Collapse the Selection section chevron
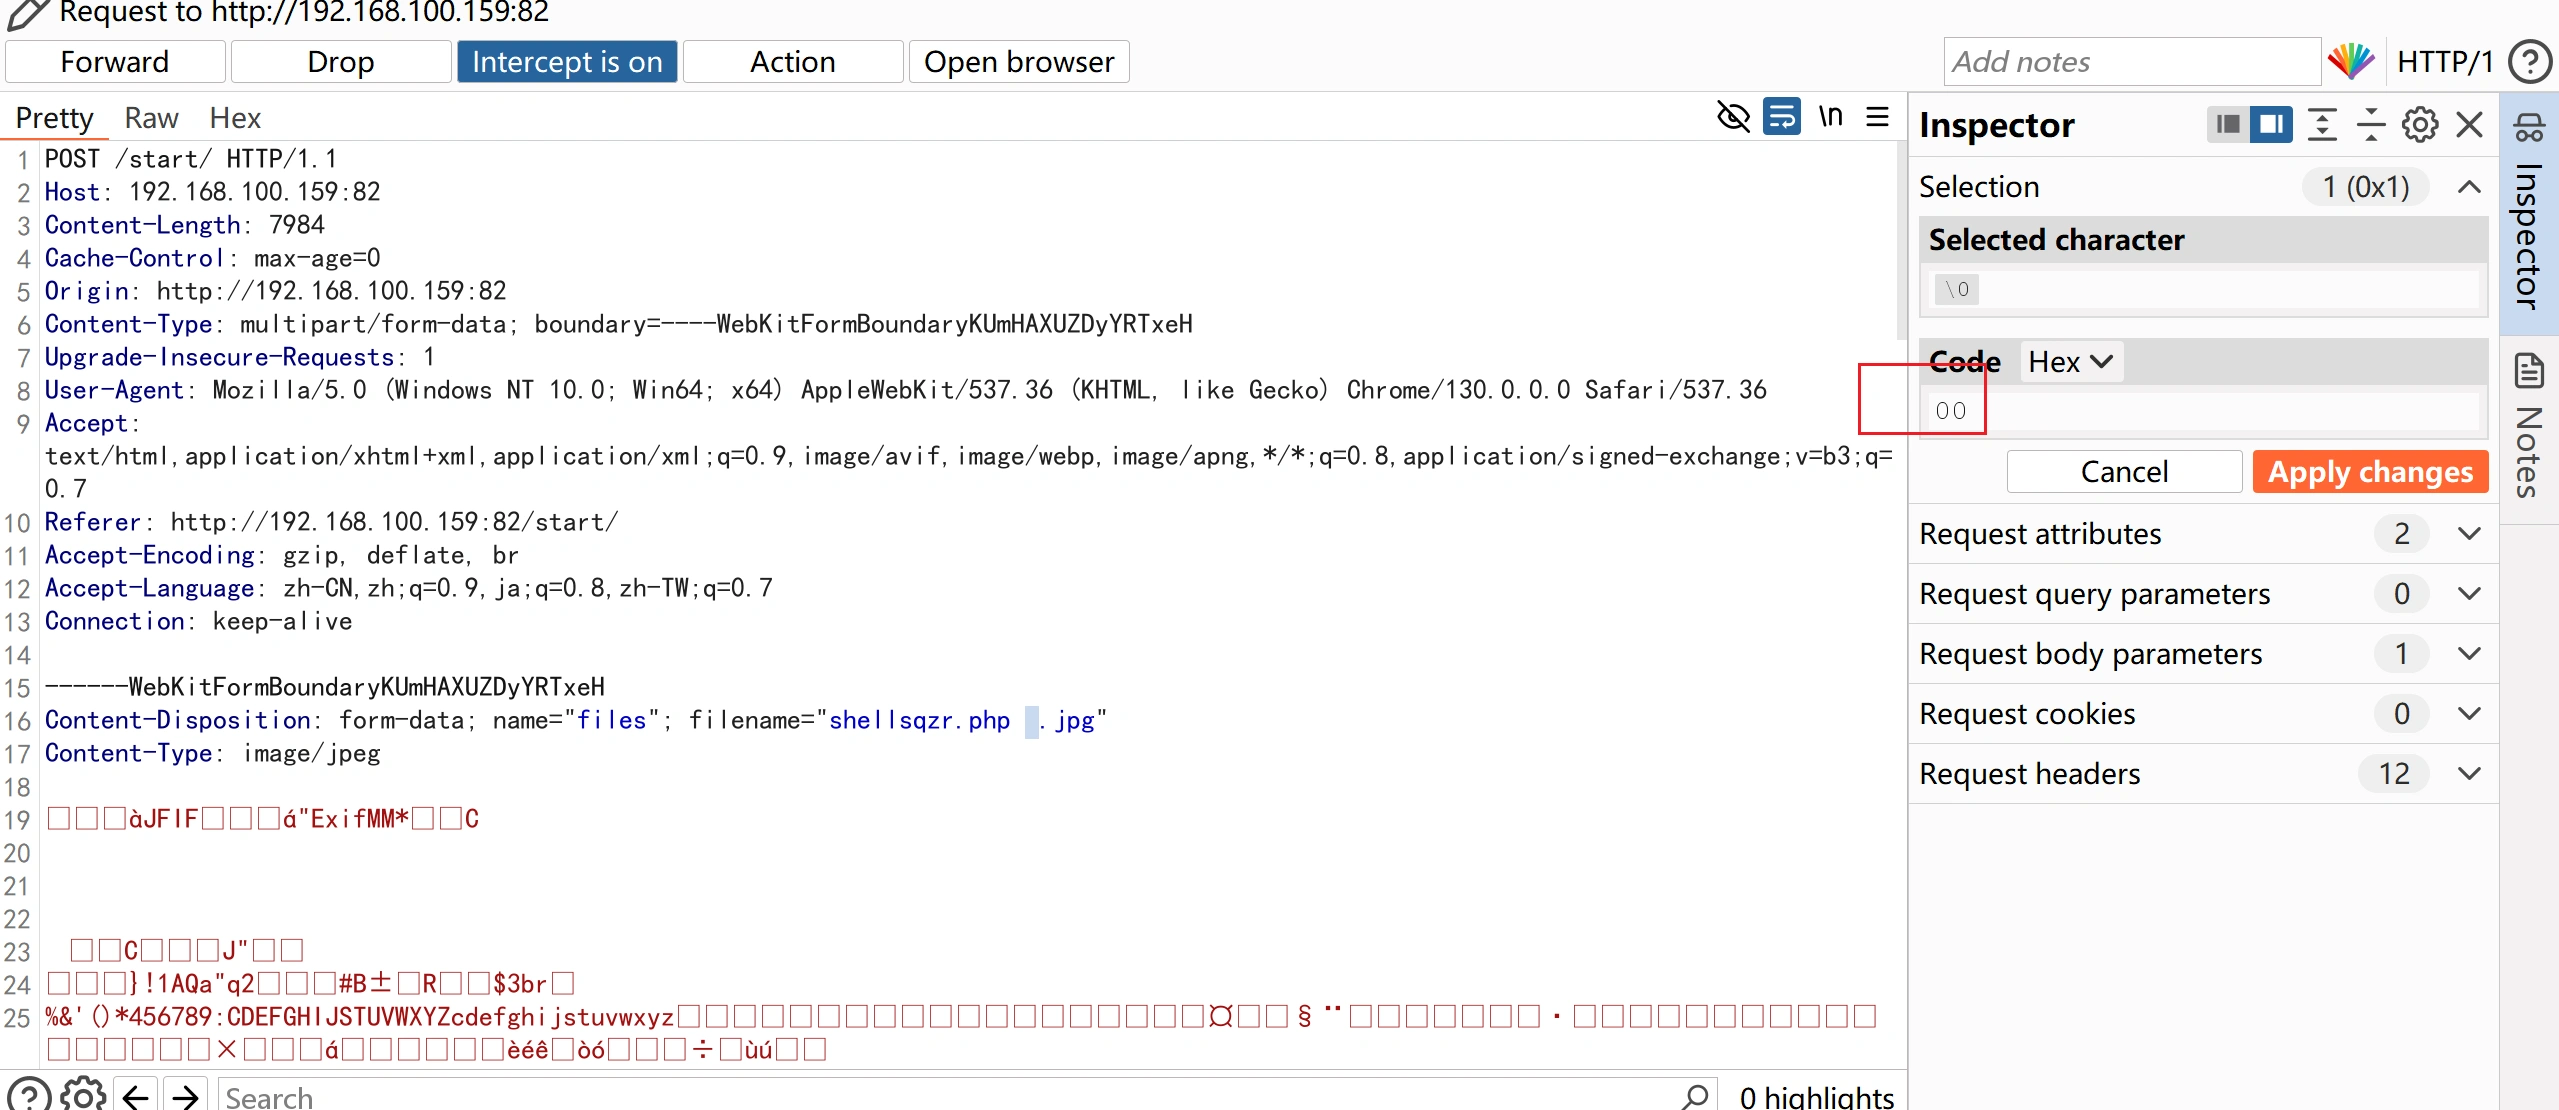Screen dimensions: 2559x1110 point(2468,187)
